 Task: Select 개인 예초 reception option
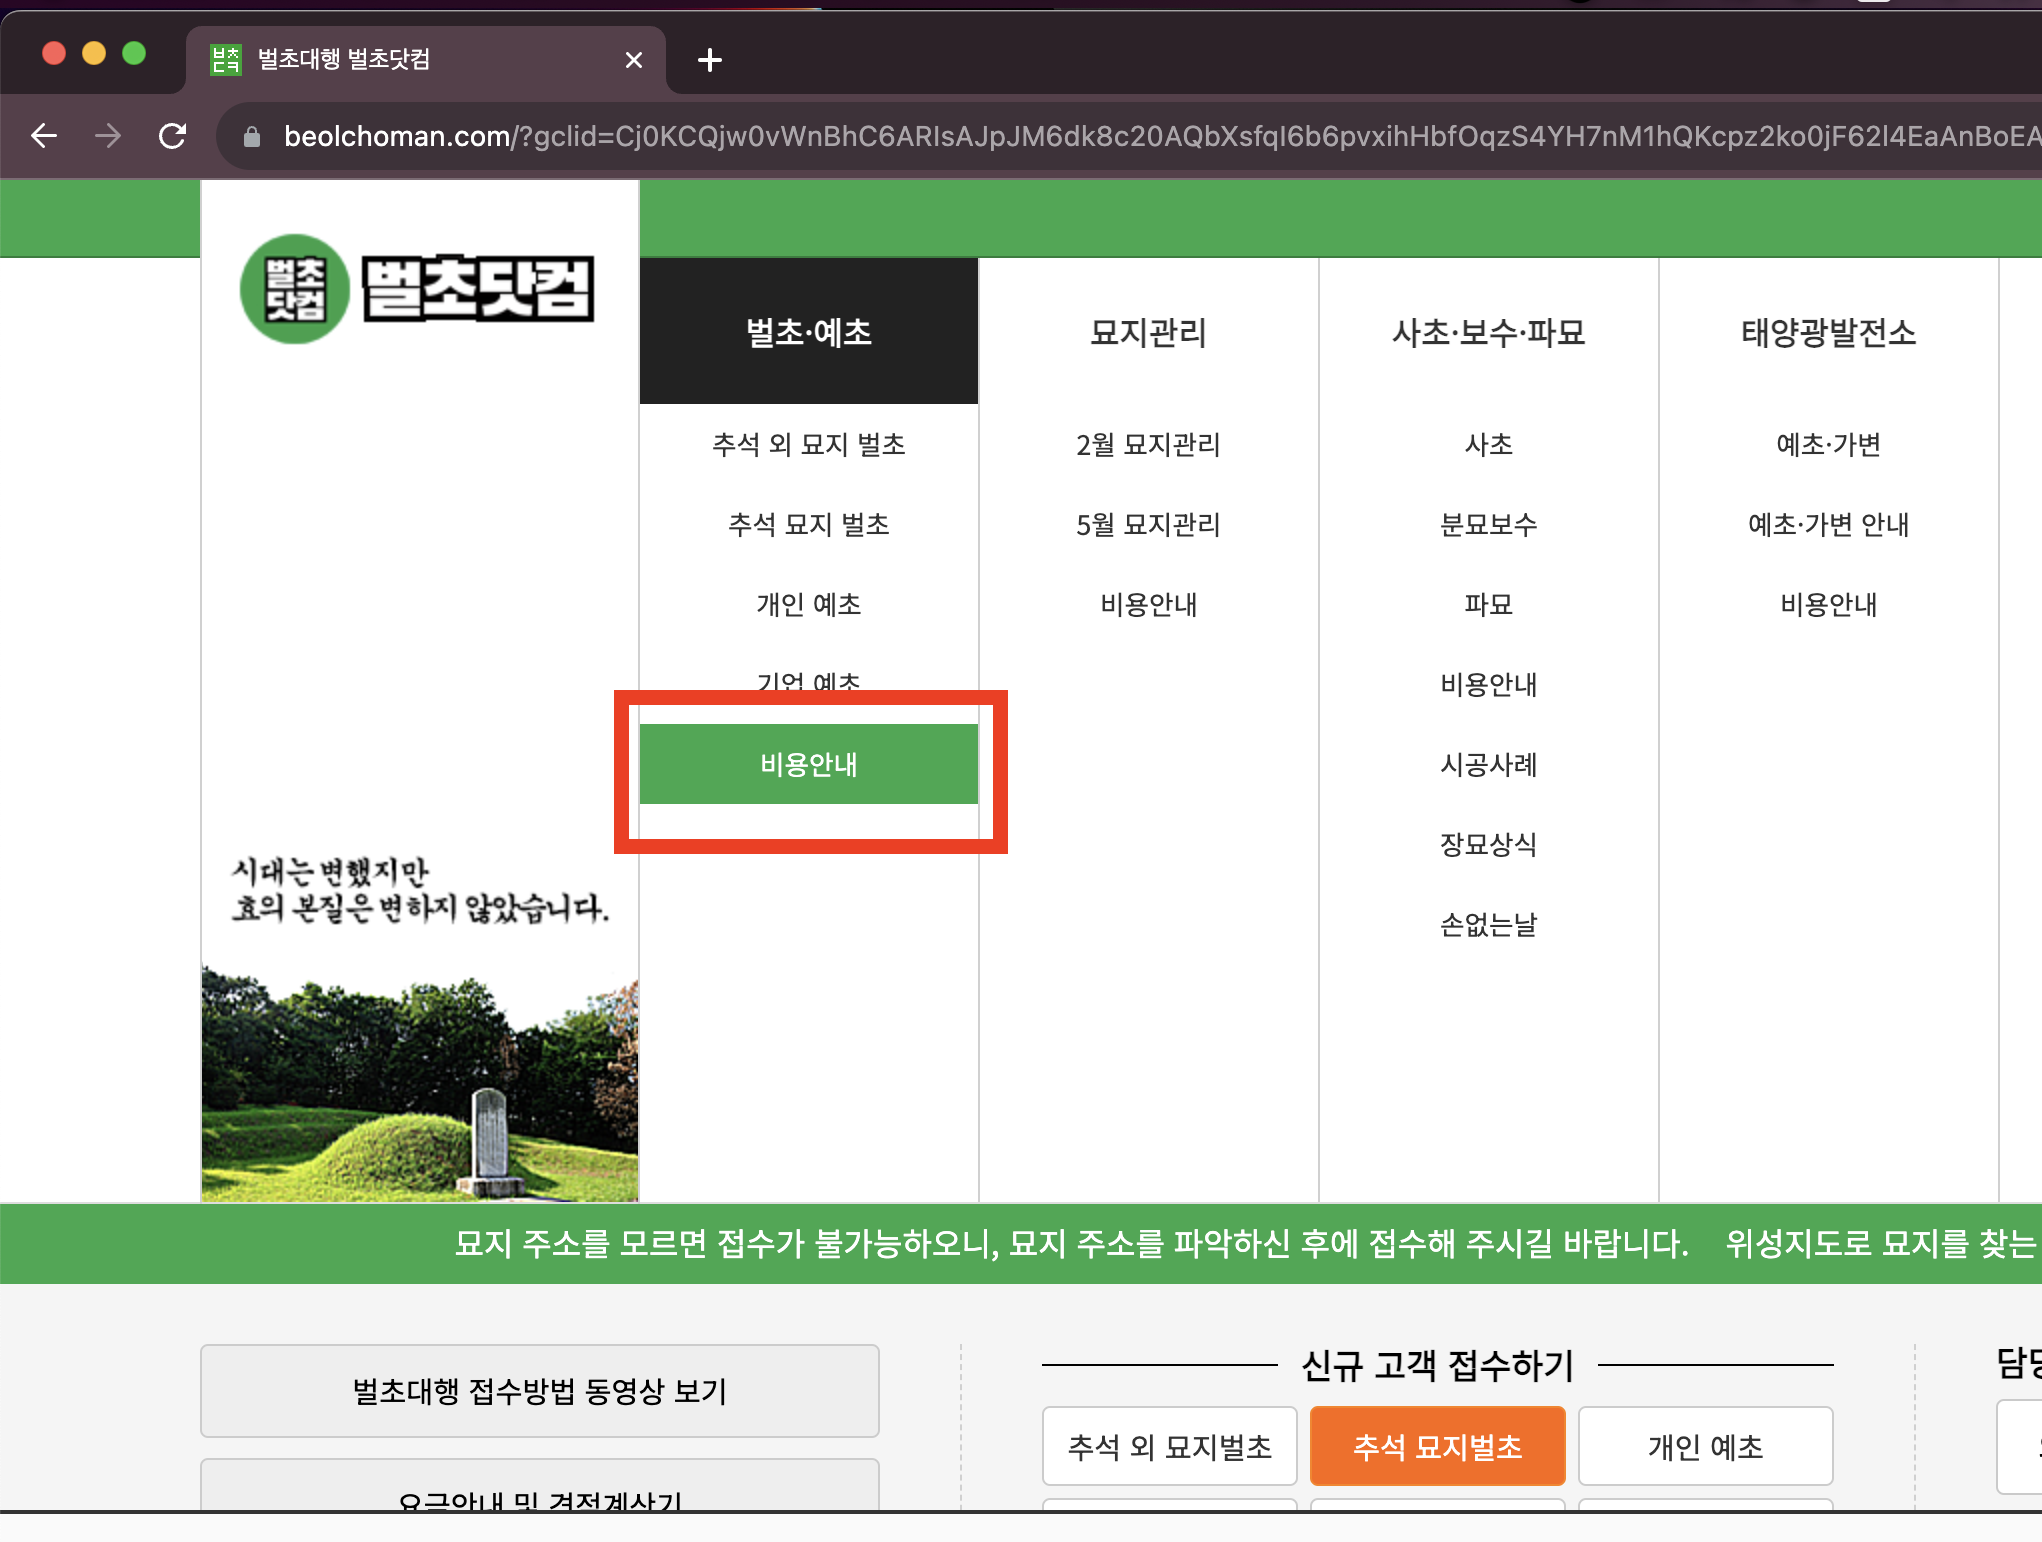1705,1446
